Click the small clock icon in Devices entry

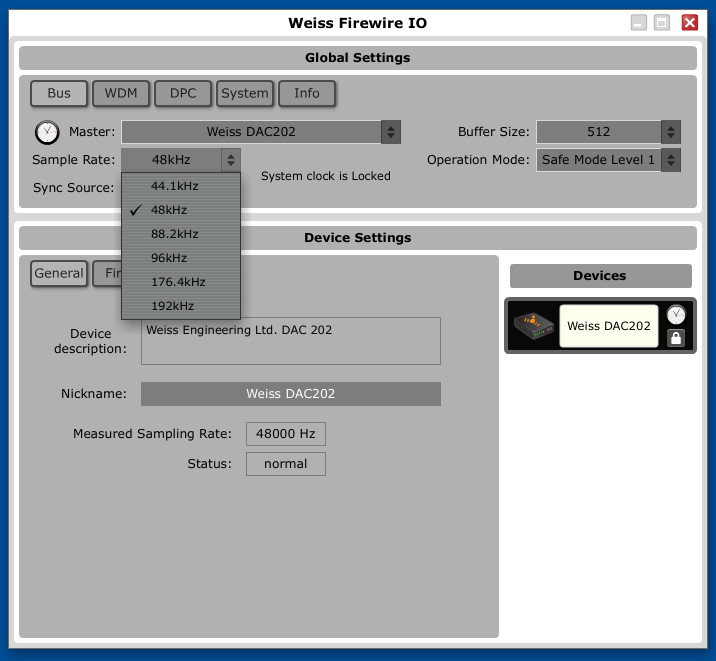[676, 315]
